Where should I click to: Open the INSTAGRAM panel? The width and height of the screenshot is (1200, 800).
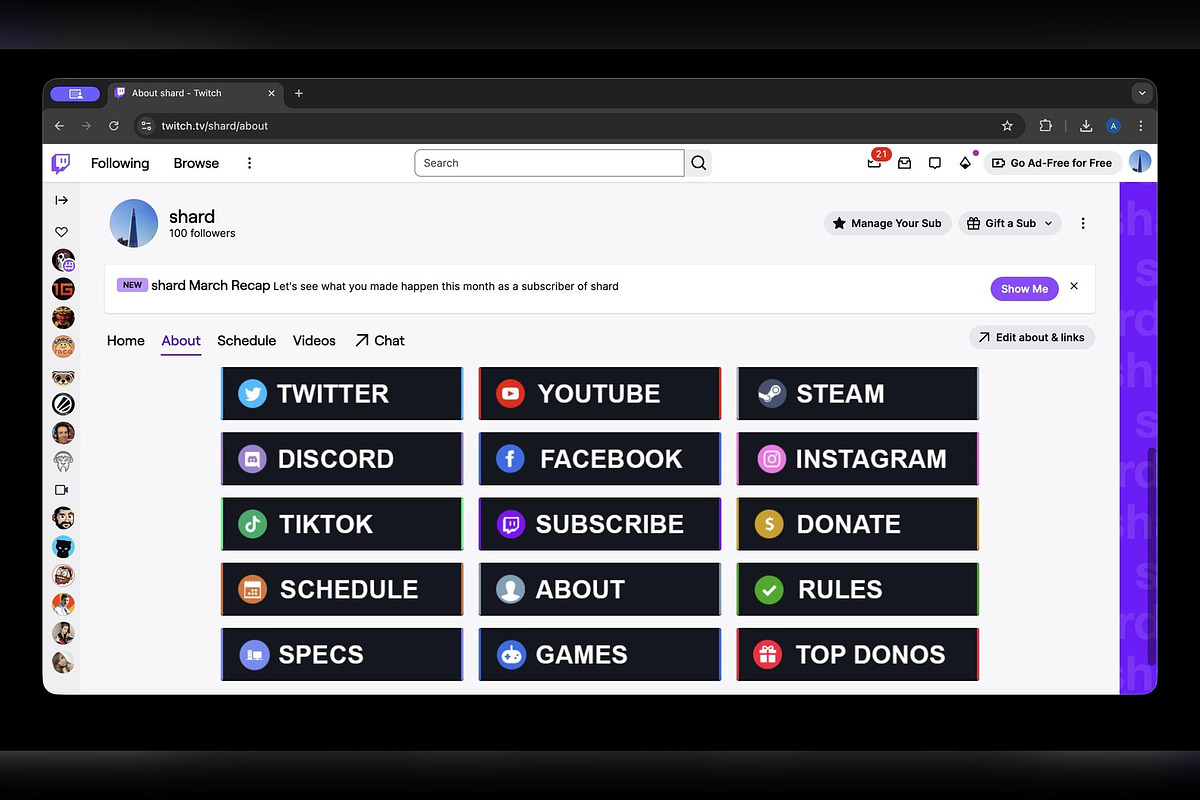pos(858,459)
